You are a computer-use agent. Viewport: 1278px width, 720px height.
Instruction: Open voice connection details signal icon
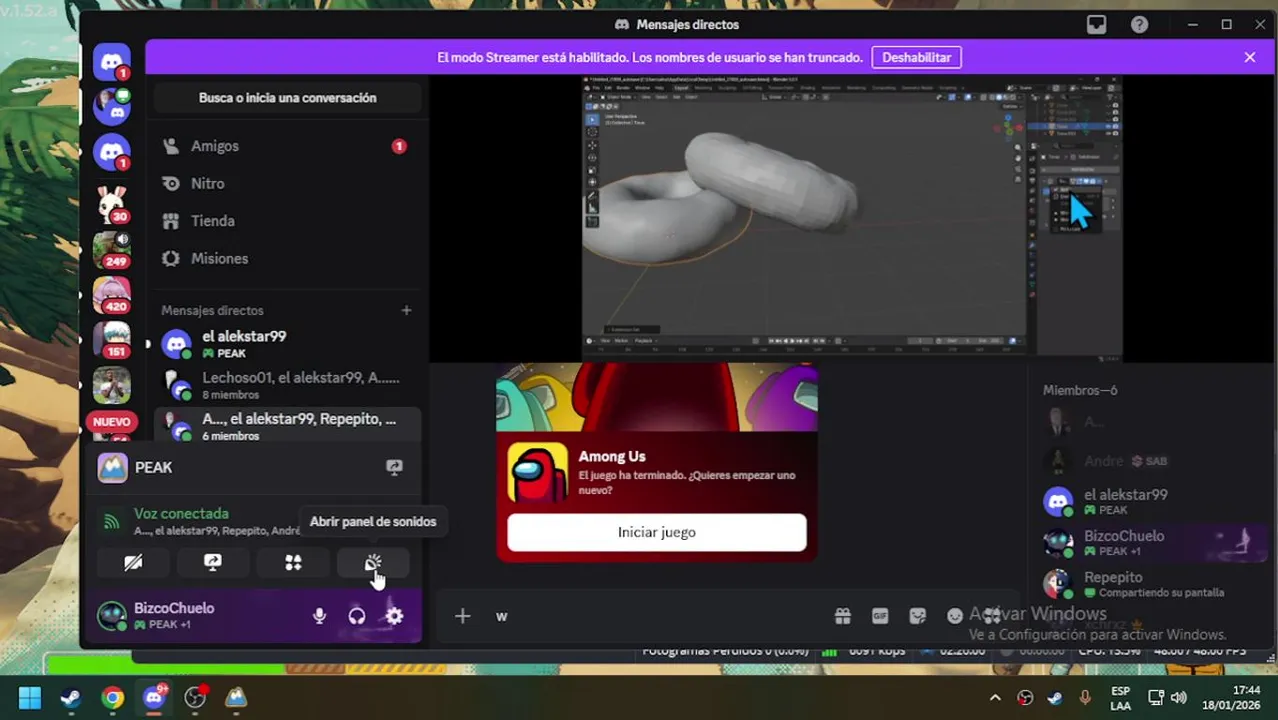[112, 521]
